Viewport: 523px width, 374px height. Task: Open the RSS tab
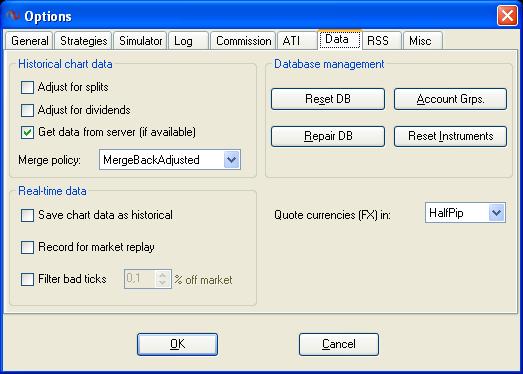[x=382, y=41]
